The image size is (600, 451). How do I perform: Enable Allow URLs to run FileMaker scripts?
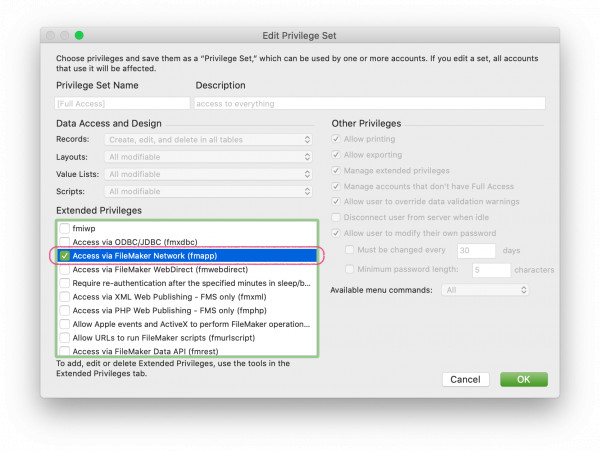tap(65, 338)
